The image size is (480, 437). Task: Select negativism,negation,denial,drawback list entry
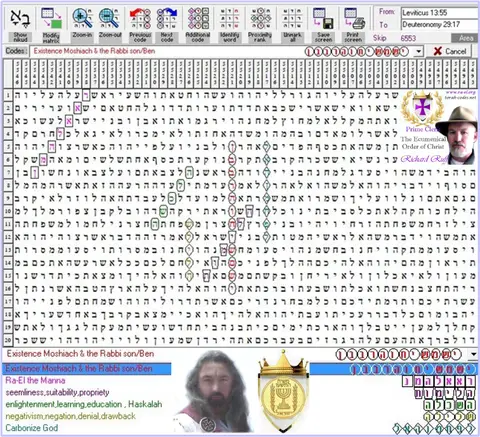tap(70, 416)
